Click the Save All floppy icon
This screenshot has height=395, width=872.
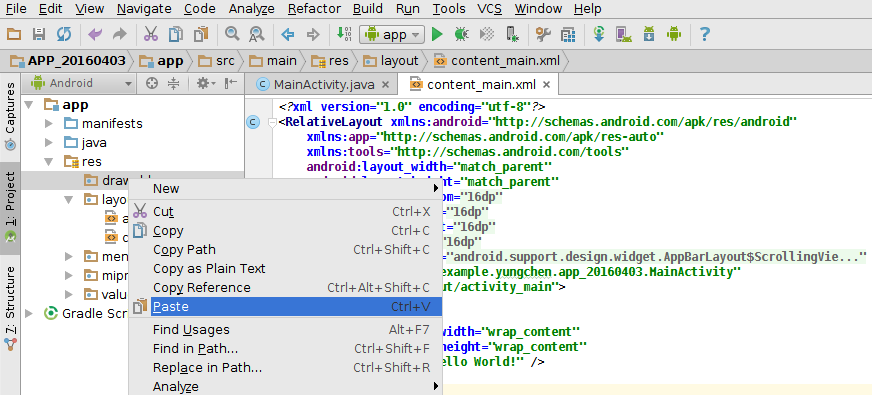point(39,34)
